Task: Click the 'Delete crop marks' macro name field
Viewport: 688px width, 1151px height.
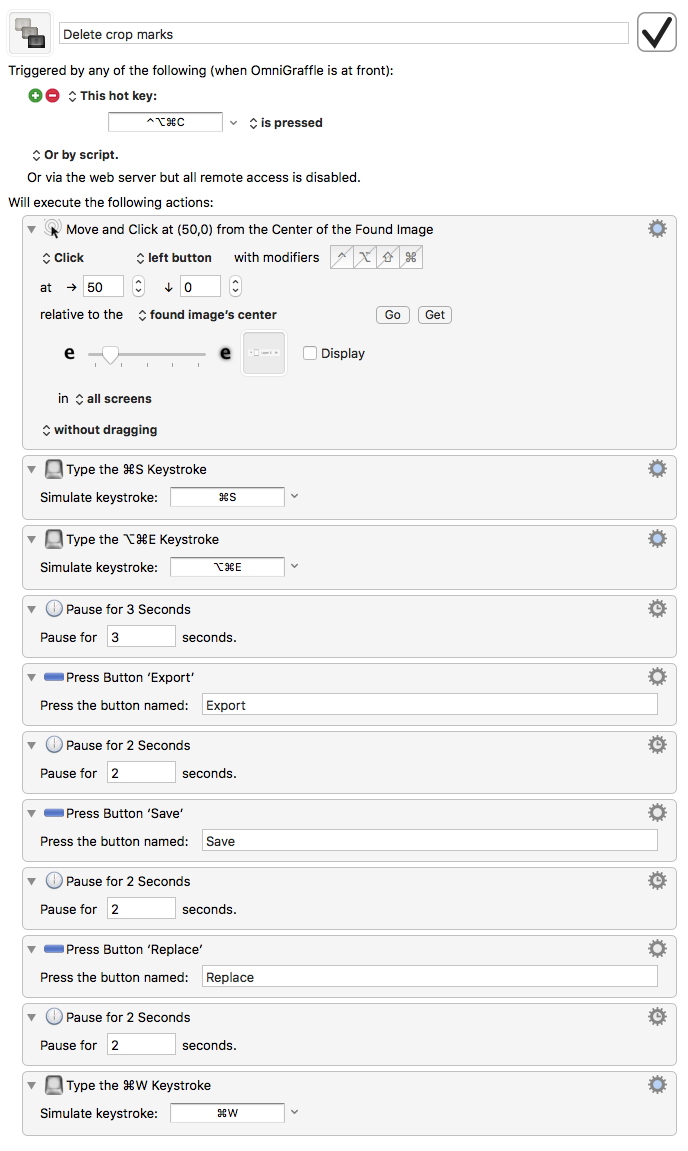Action: tap(343, 34)
